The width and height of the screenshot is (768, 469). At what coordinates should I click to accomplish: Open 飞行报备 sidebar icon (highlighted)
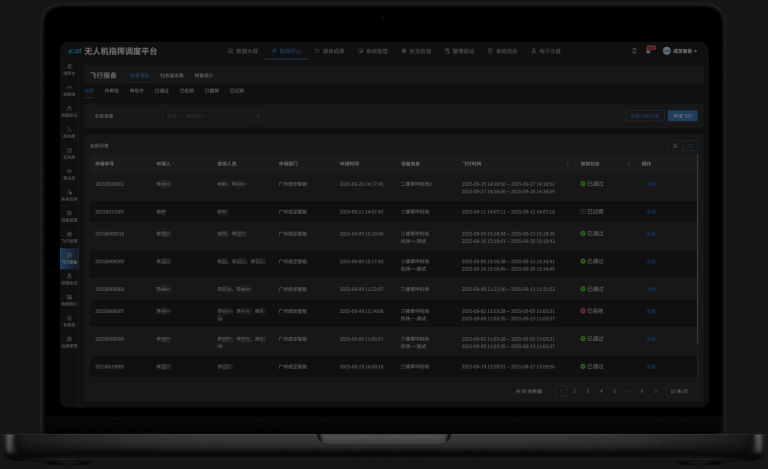[69, 258]
